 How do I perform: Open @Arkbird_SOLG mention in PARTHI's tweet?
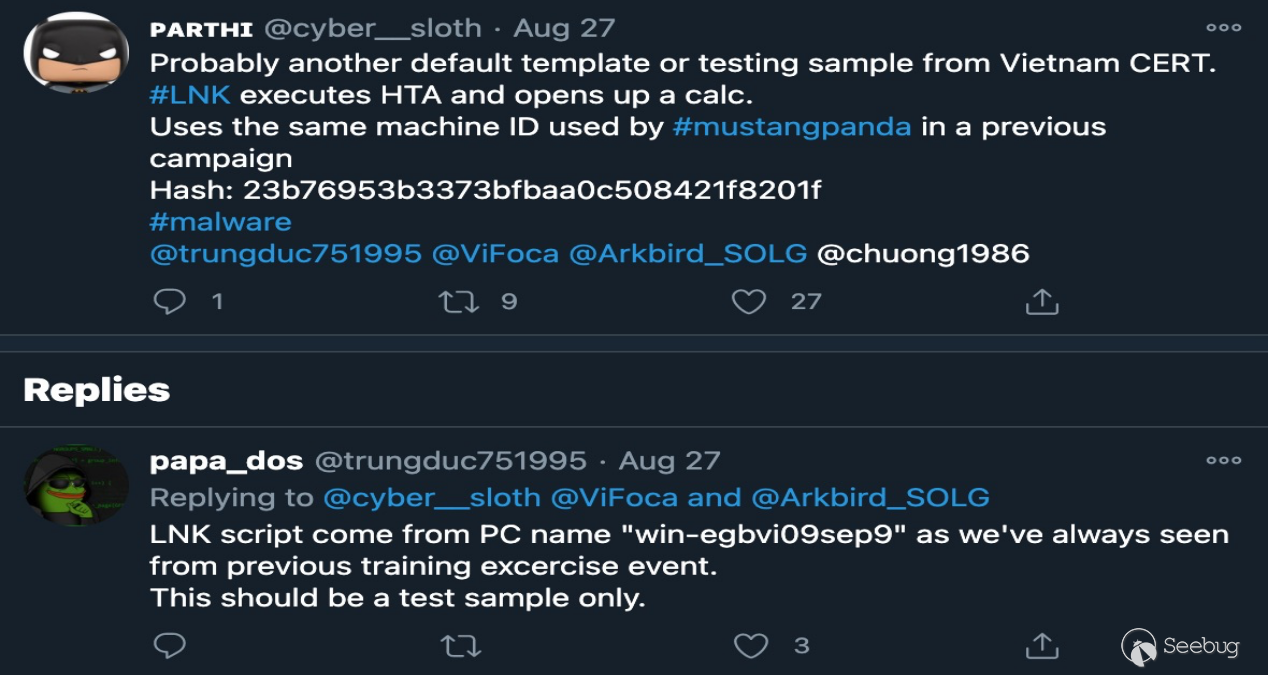pos(688,253)
